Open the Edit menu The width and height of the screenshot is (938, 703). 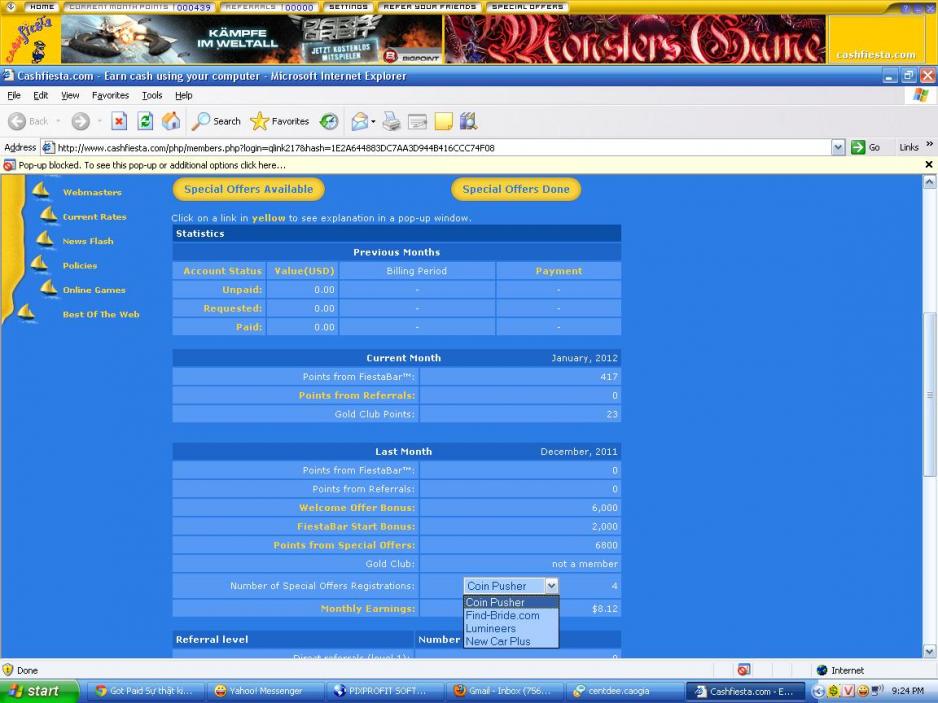tap(41, 95)
